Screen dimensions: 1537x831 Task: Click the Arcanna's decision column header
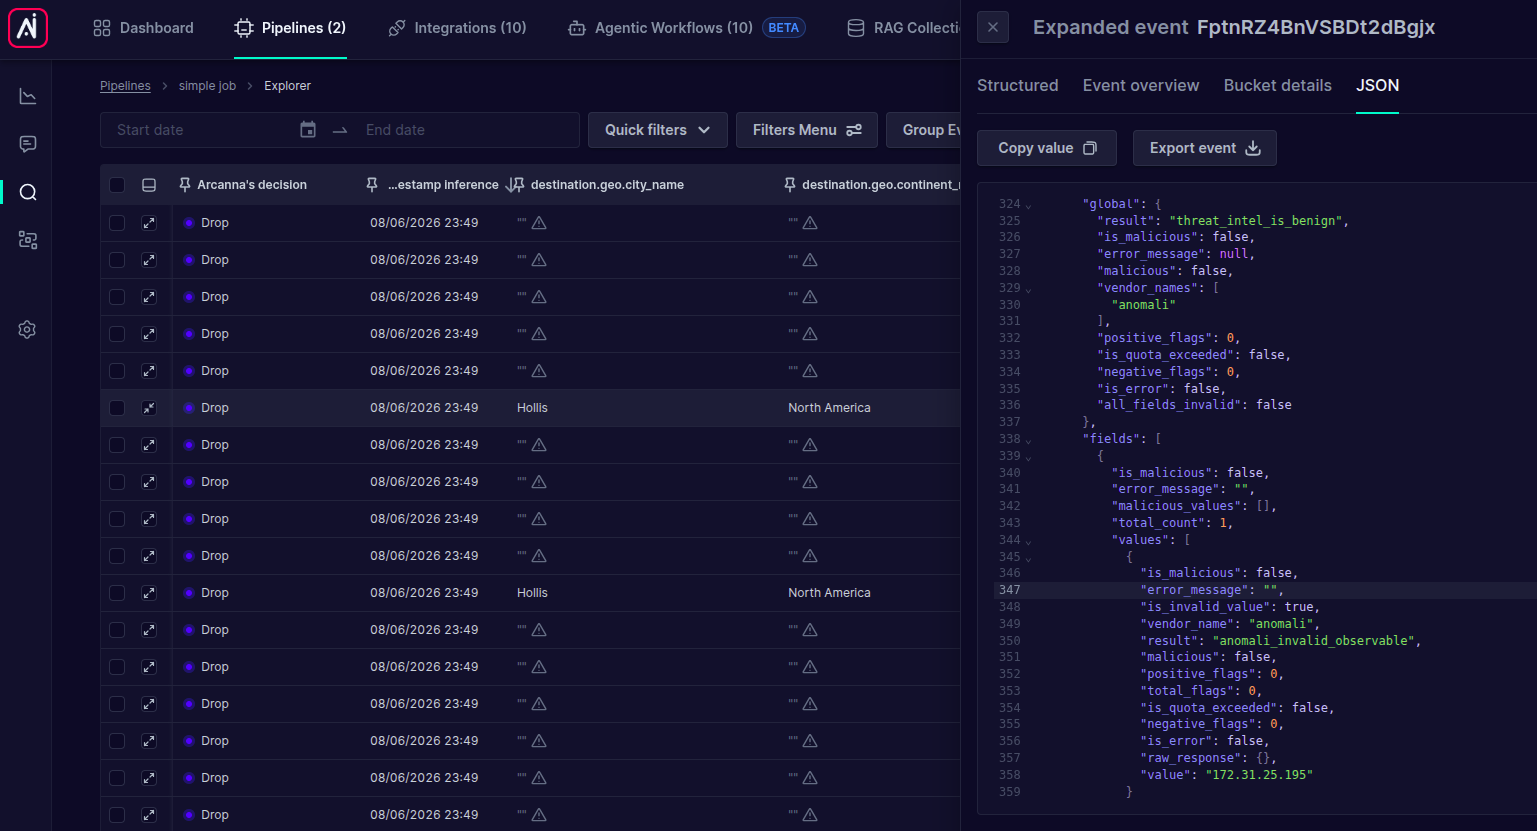(x=252, y=185)
